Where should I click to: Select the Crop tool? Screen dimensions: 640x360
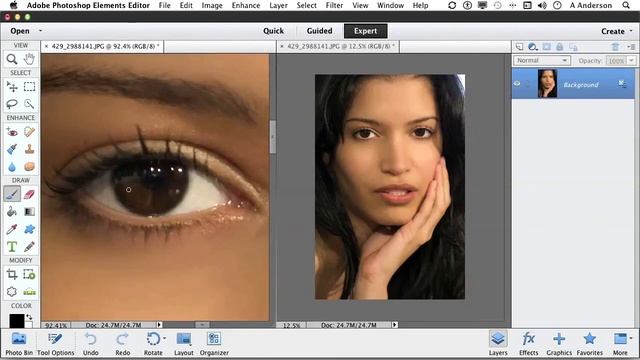(x=12, y=274)
